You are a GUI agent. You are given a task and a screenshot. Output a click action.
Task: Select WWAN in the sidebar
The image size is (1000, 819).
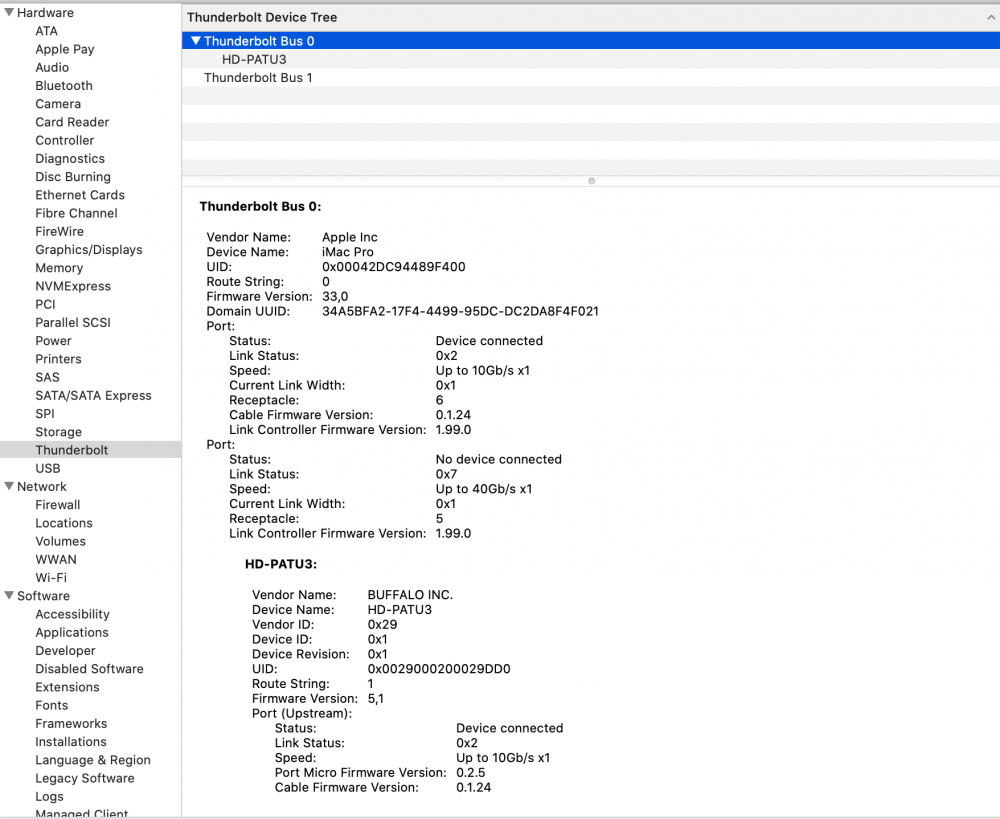point(55,559)
